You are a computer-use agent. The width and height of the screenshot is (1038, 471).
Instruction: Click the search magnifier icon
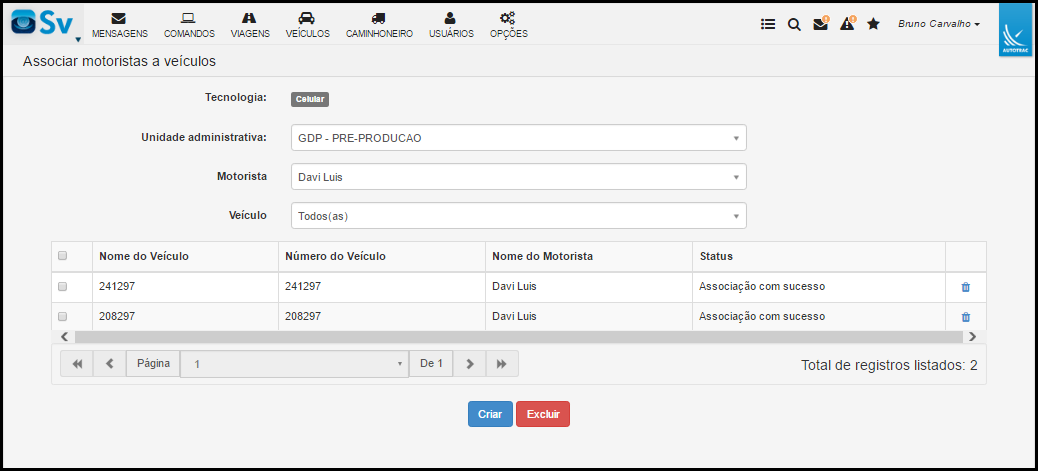794,25
